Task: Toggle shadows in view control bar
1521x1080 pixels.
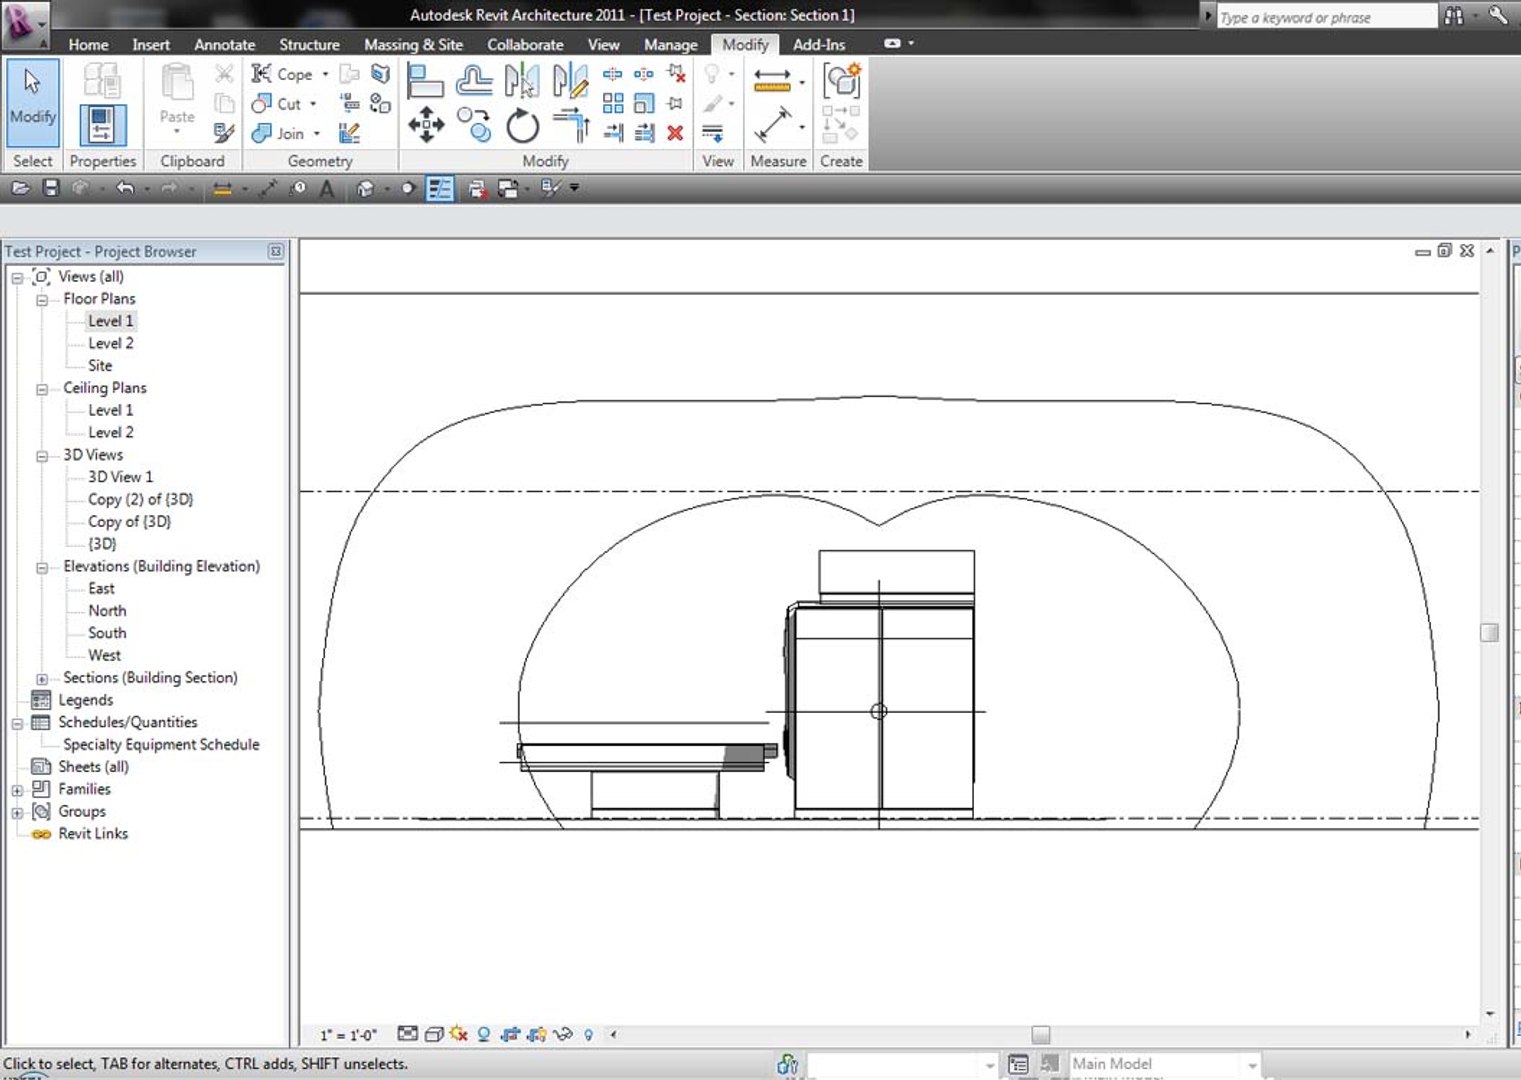Action: point(484,1034)
